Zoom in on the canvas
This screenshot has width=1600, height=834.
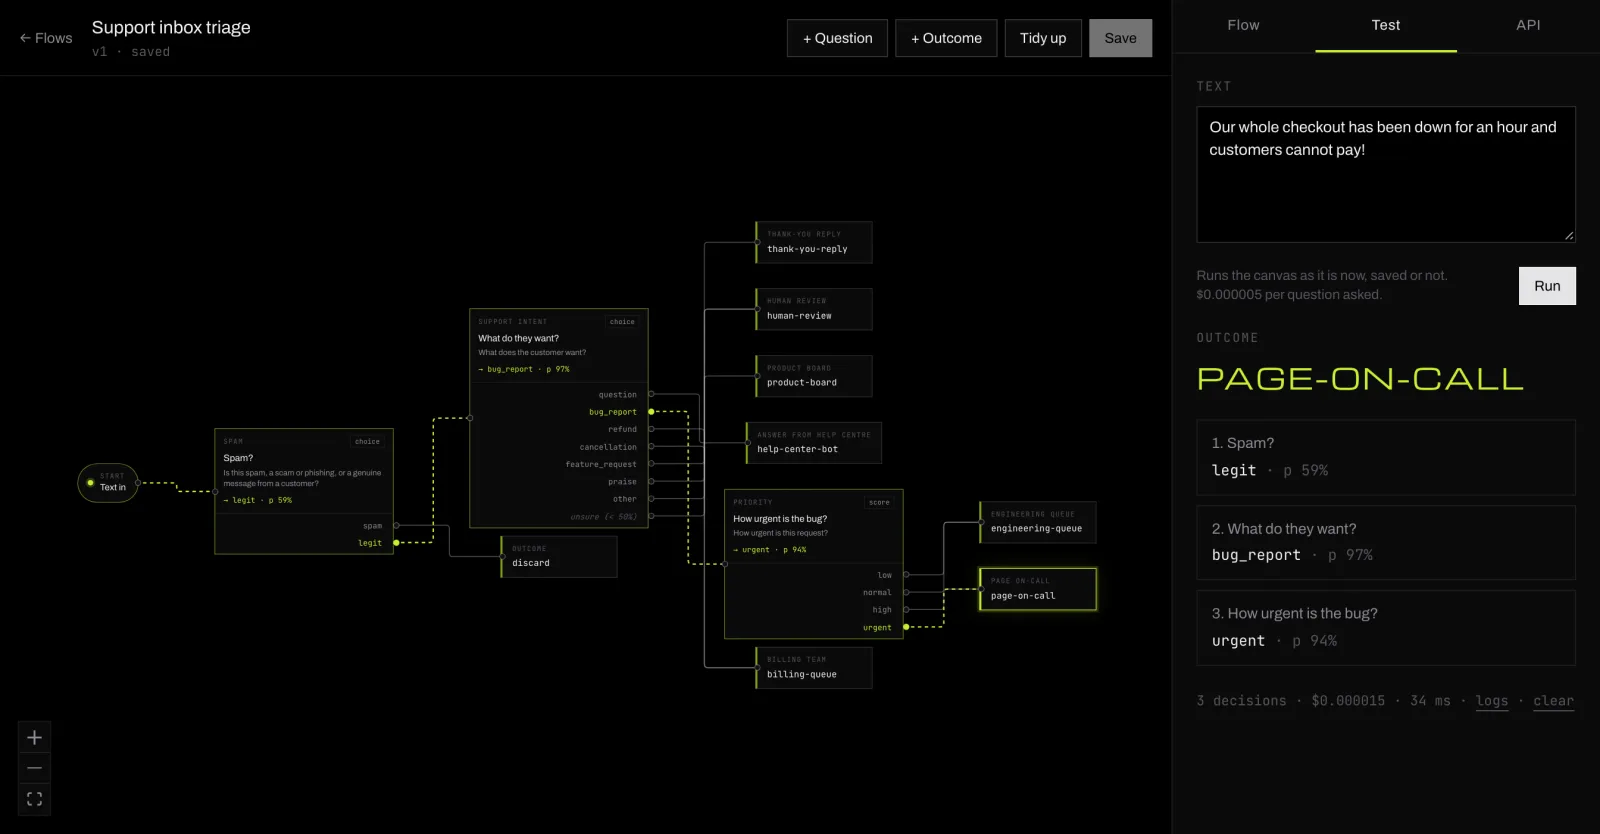[34, 737]
